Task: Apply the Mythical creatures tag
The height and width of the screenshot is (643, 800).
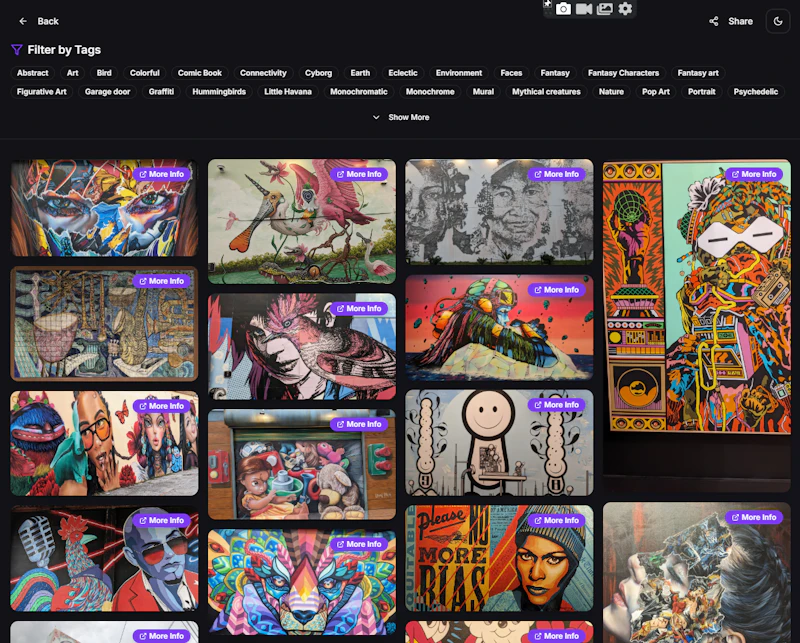Action: 546,92
